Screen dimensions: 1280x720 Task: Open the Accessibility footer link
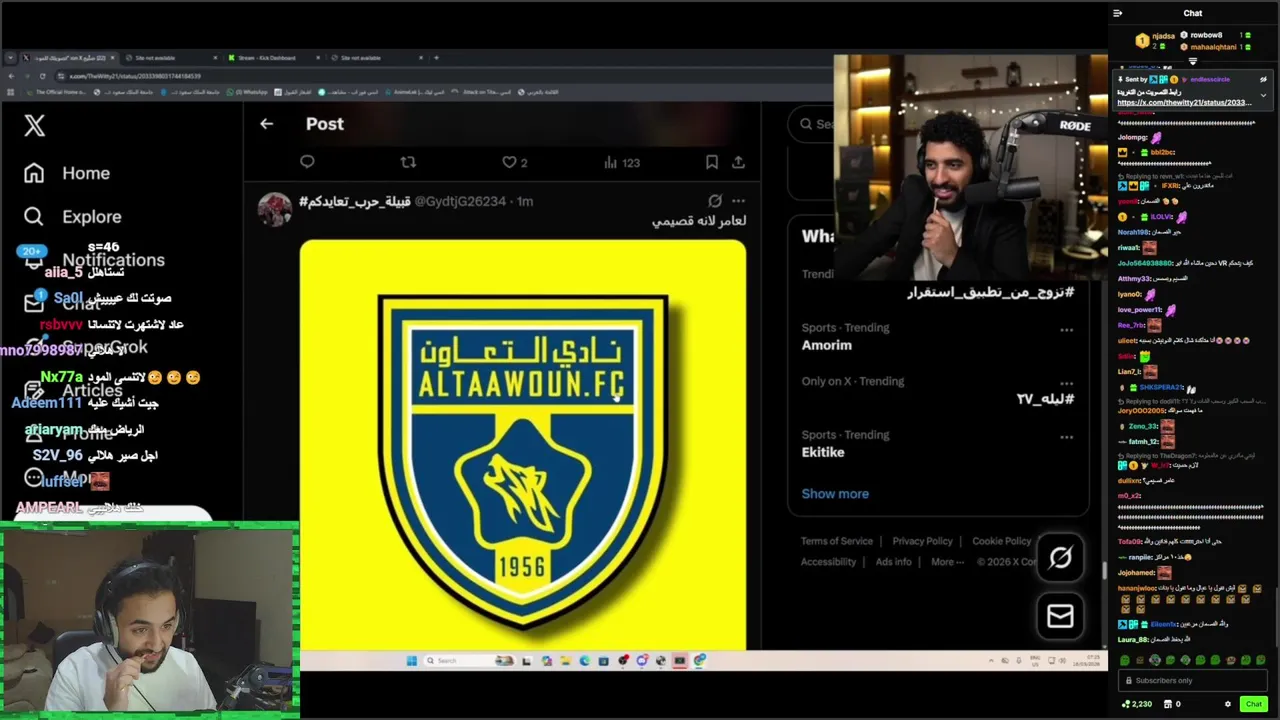coord(828,562)
